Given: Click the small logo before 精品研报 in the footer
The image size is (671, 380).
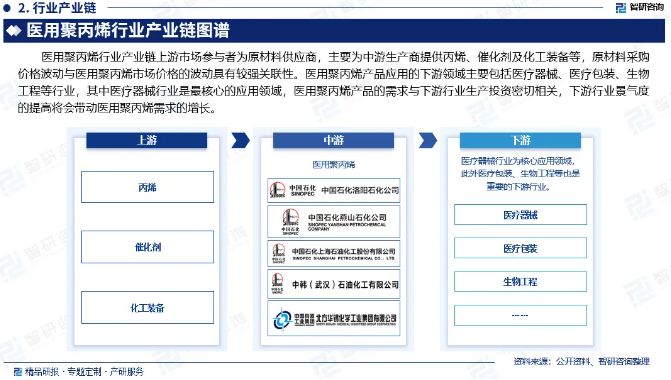Looking at the screenshot, I should tap(18, 371).
